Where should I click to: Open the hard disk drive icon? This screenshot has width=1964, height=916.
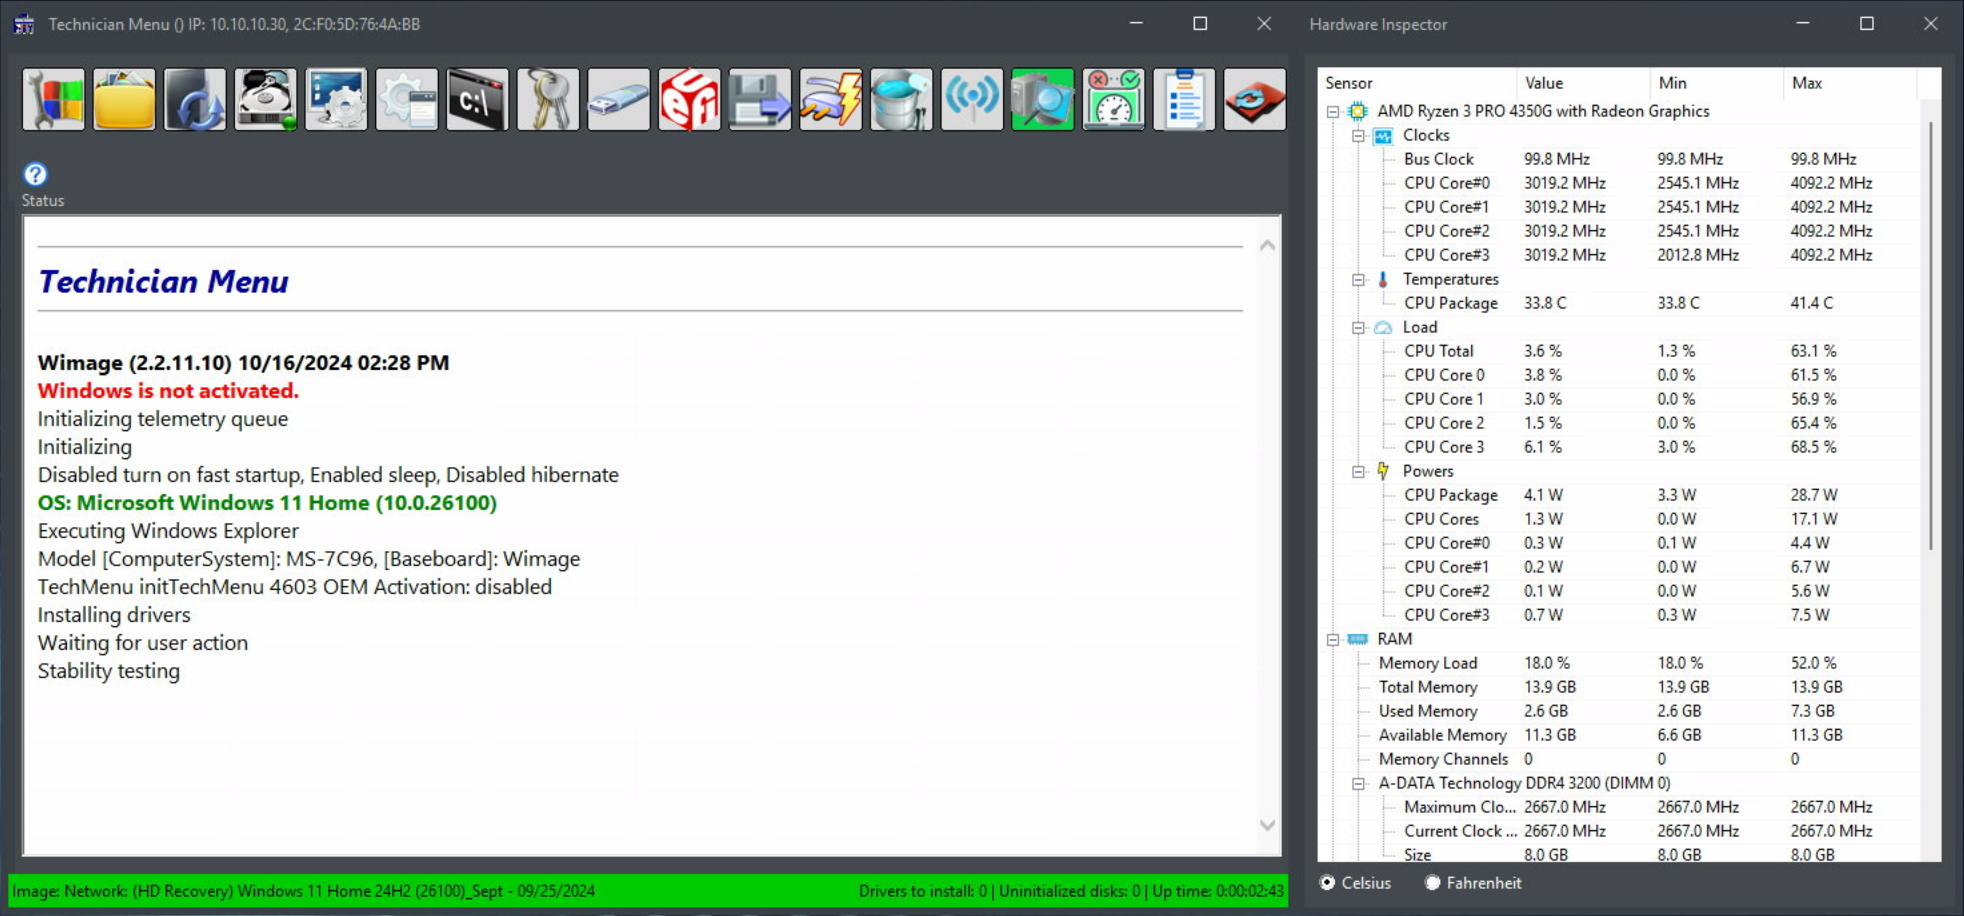point(266,99)
